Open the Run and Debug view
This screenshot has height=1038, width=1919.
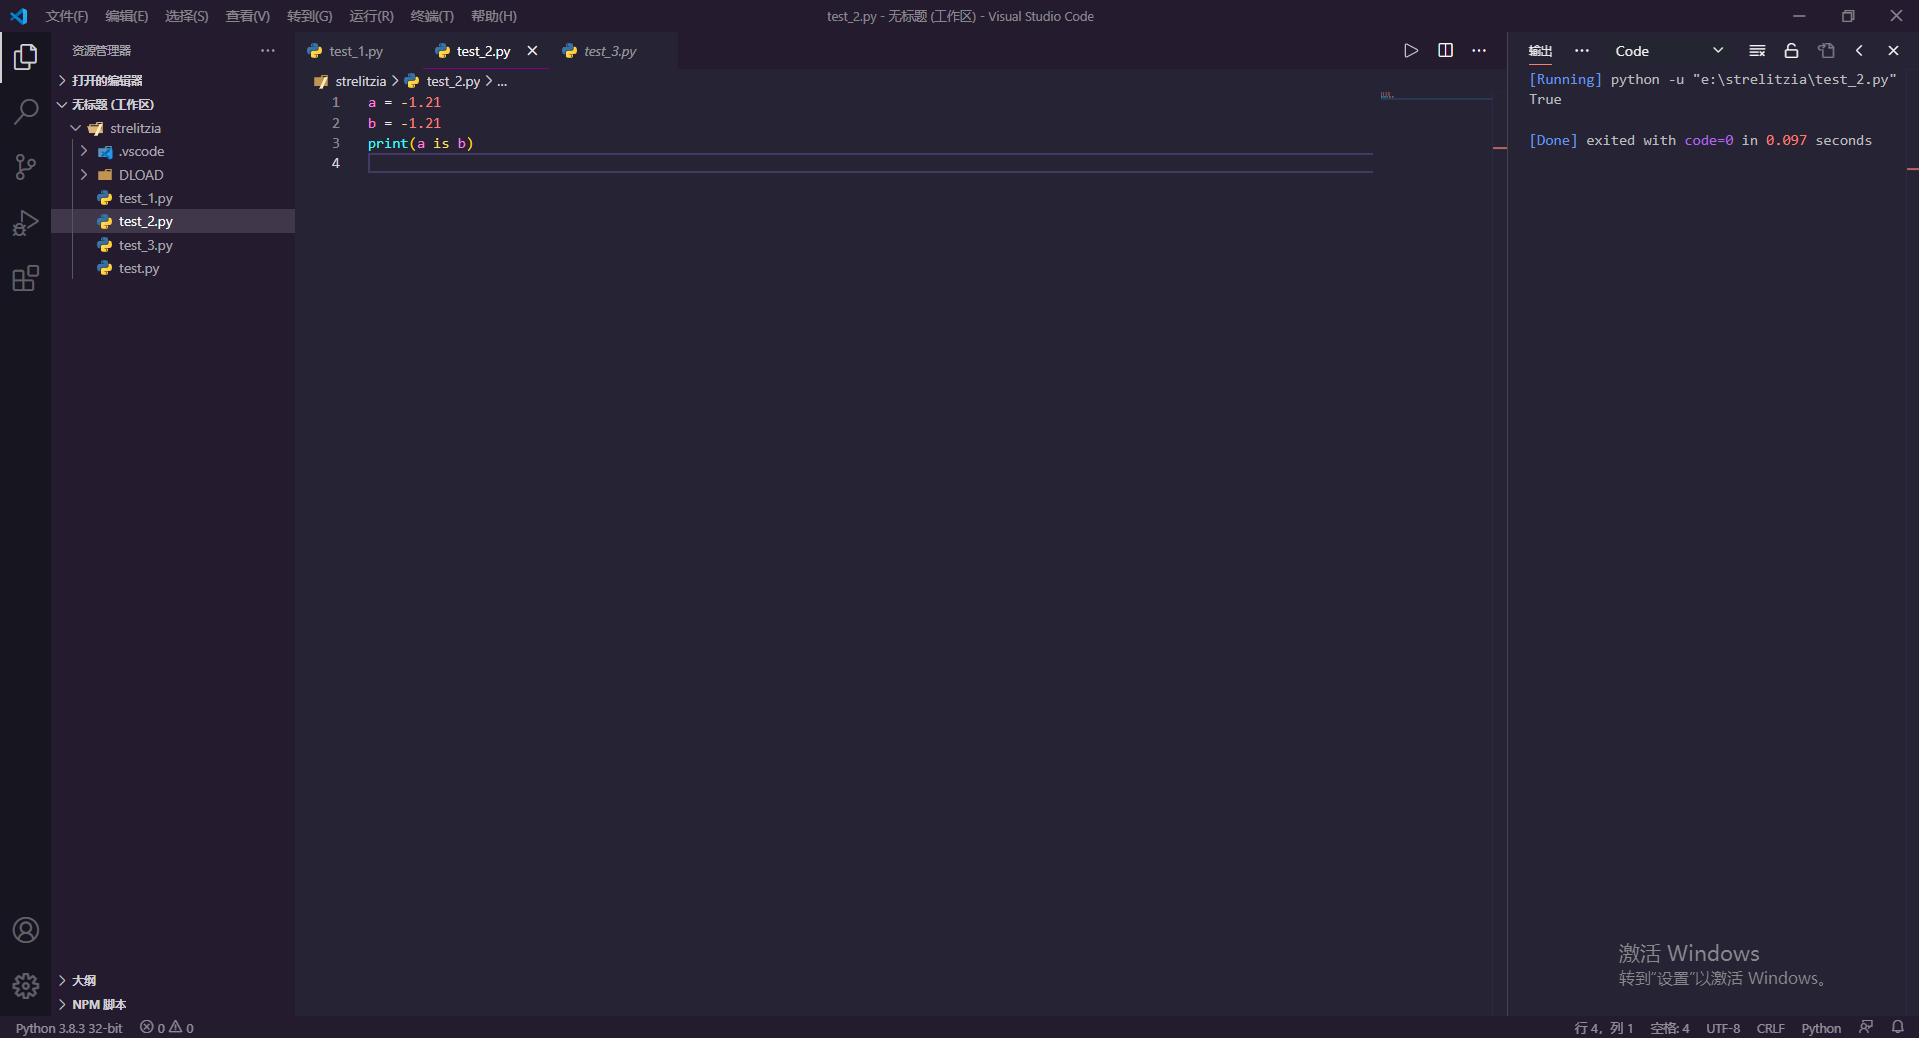click(x=25, y=223)
